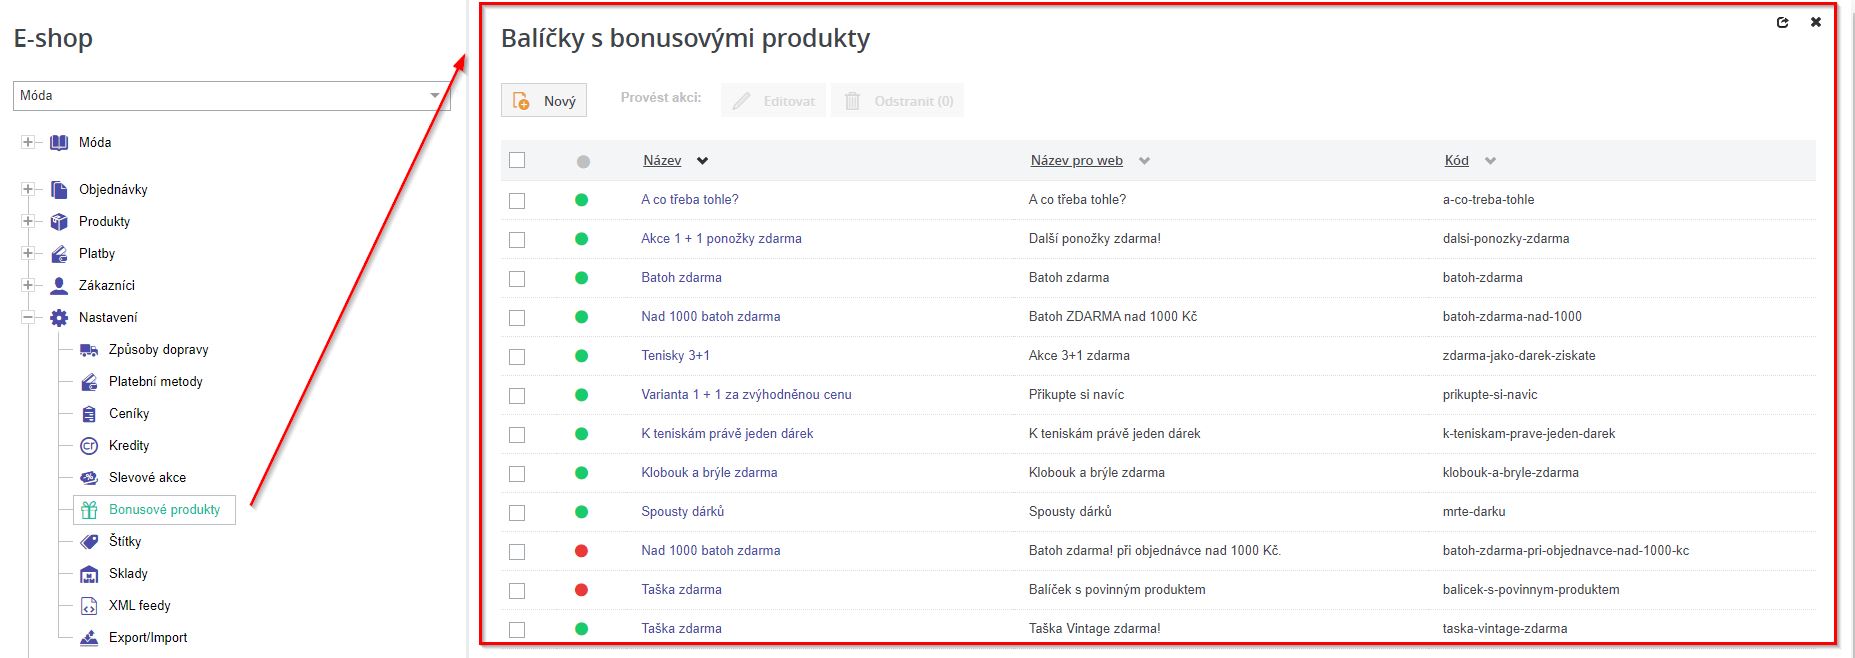Sort by the Název pro web header

point(1077,160)
